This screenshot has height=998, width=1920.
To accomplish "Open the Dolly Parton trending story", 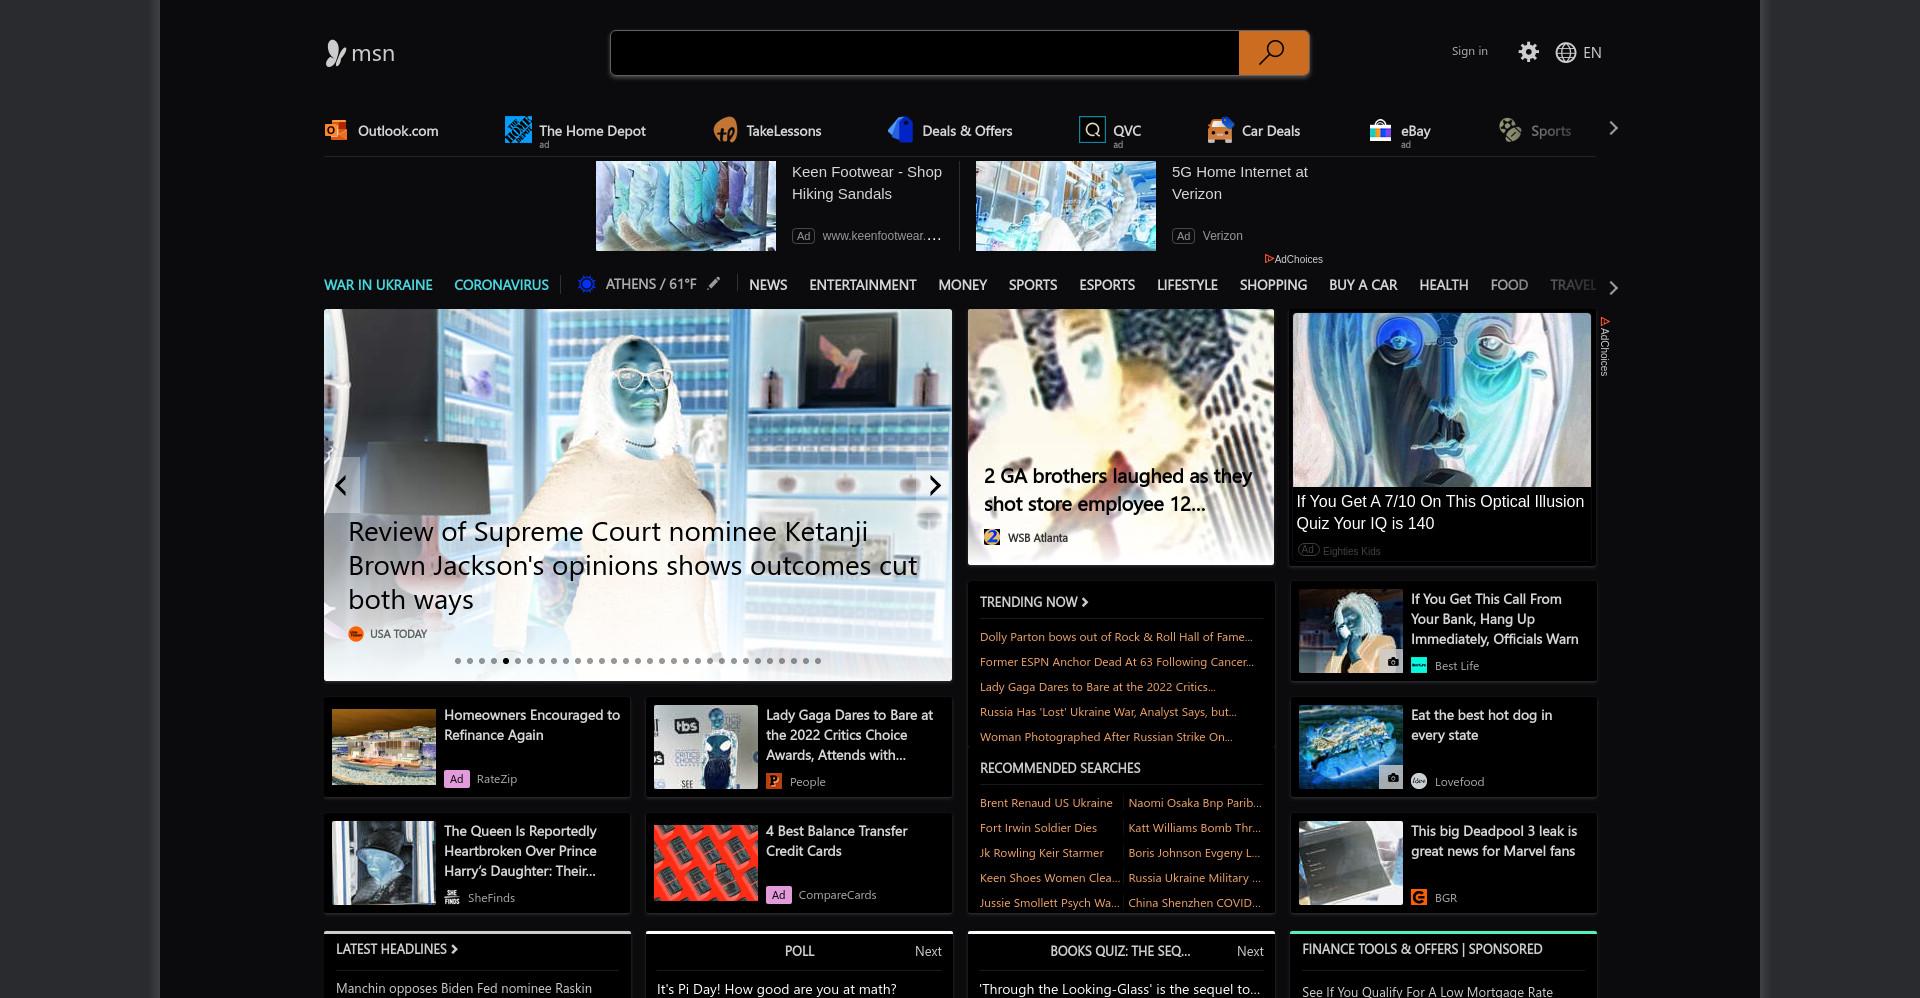I will coord(1116,637).
